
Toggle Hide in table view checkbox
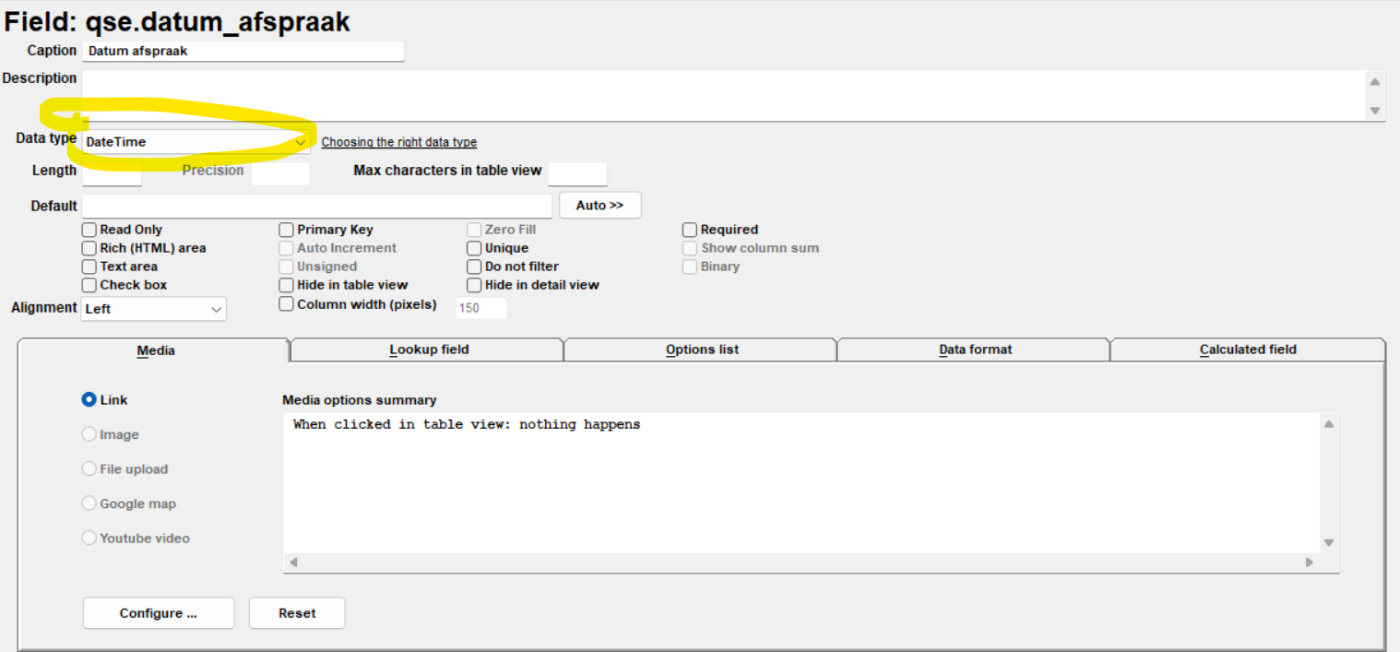pos(287,285)
